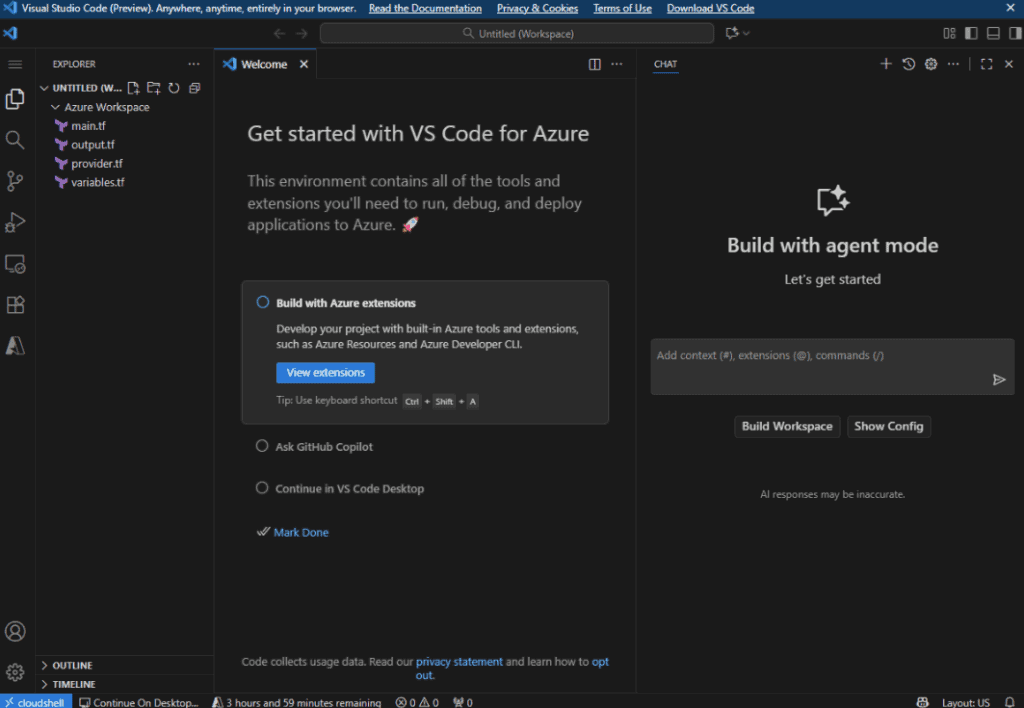Open the Run and Debug view
Viewport: 1024px width, 708px height.
[x=15, y=222]
